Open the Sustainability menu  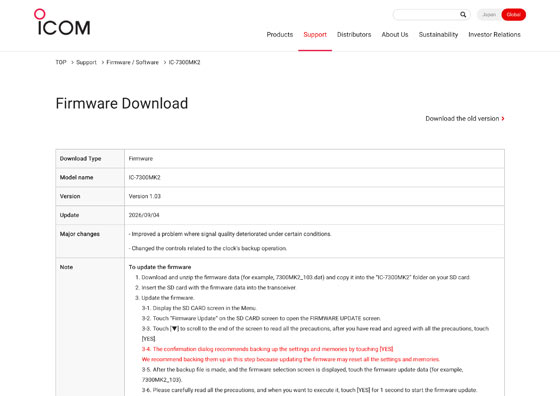[438, 35]
